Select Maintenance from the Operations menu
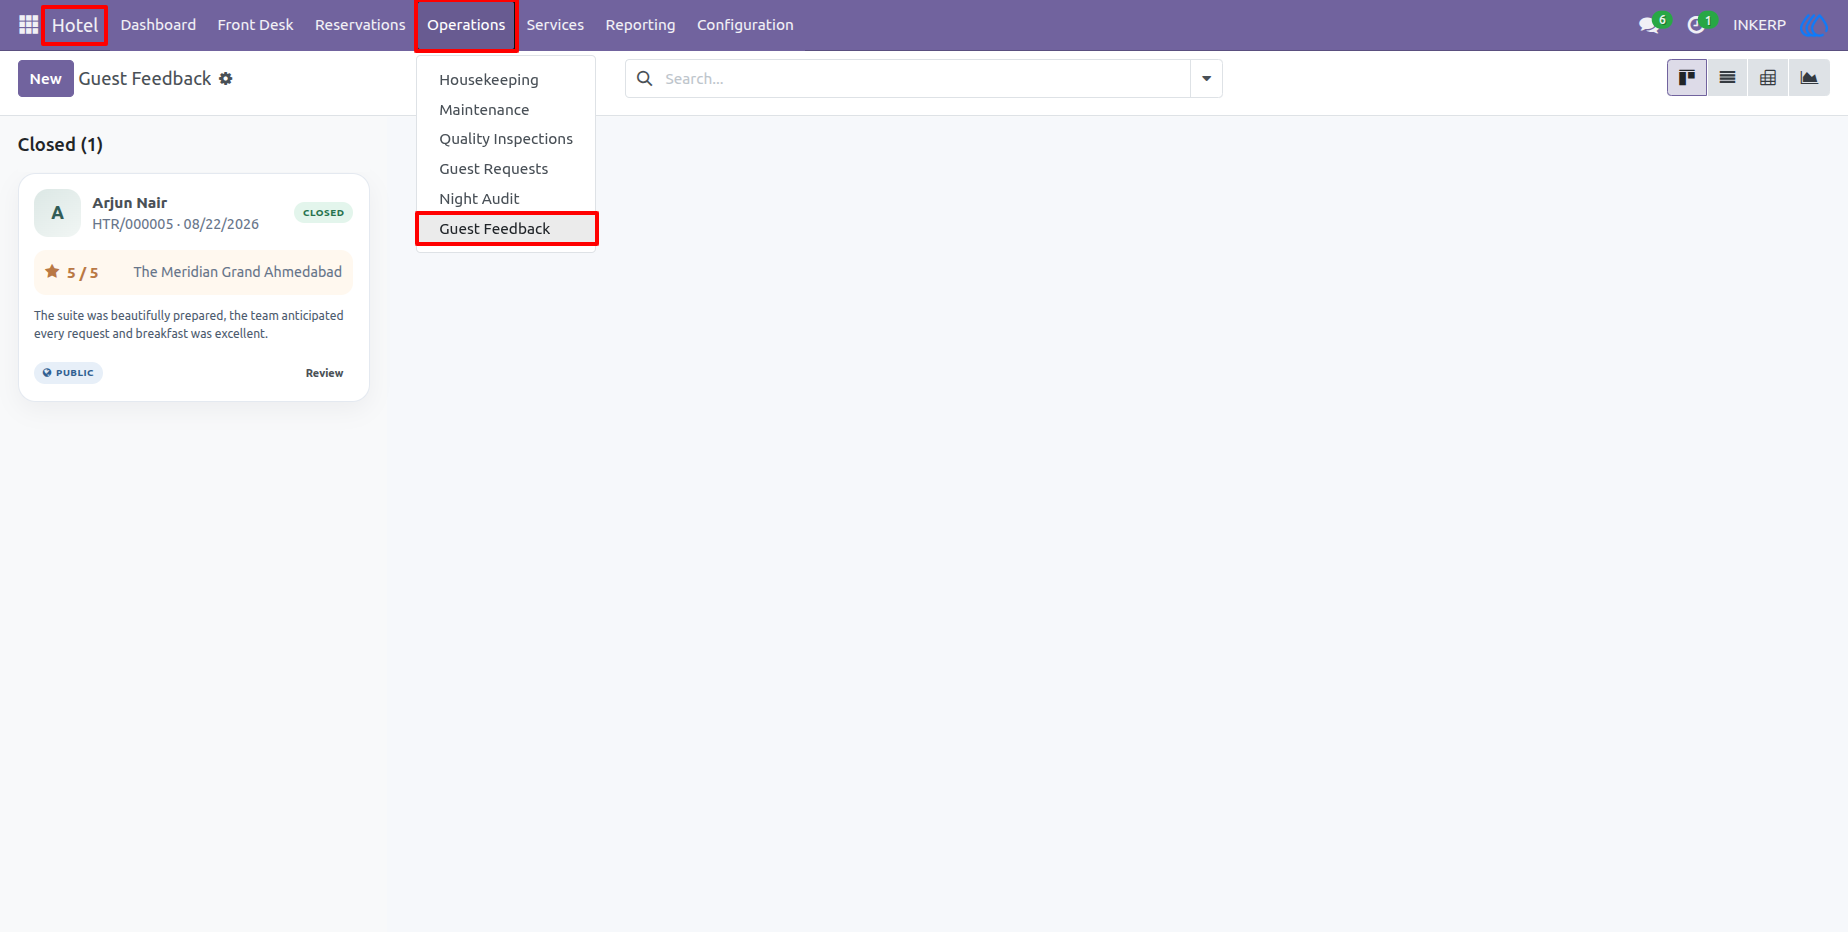This screenshot has height=932, width=1848. click(x=484, y=110)
